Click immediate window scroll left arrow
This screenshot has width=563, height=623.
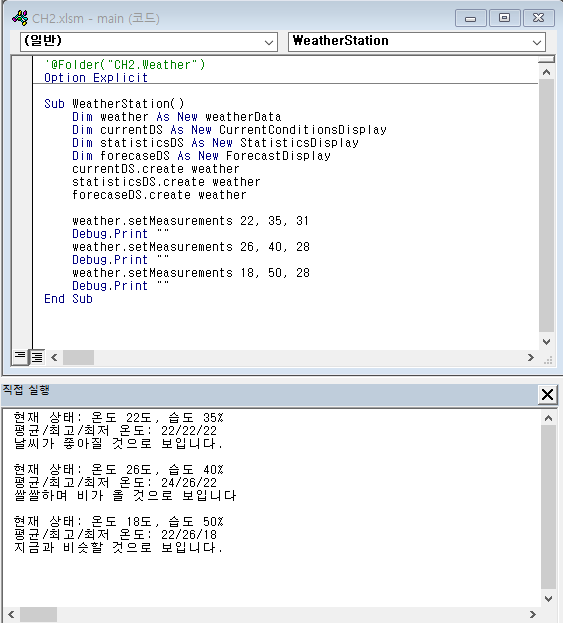11,615
